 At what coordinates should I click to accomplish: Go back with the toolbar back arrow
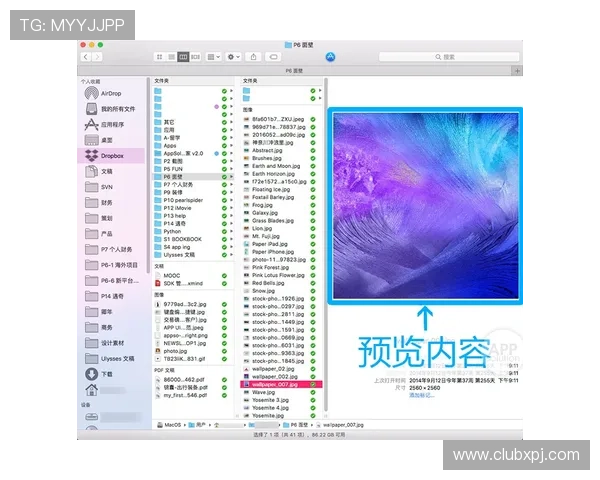[84, 58]
